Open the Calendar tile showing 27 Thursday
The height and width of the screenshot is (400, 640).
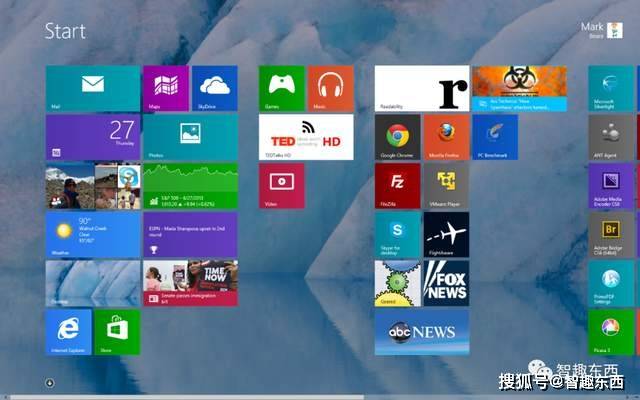93,137
